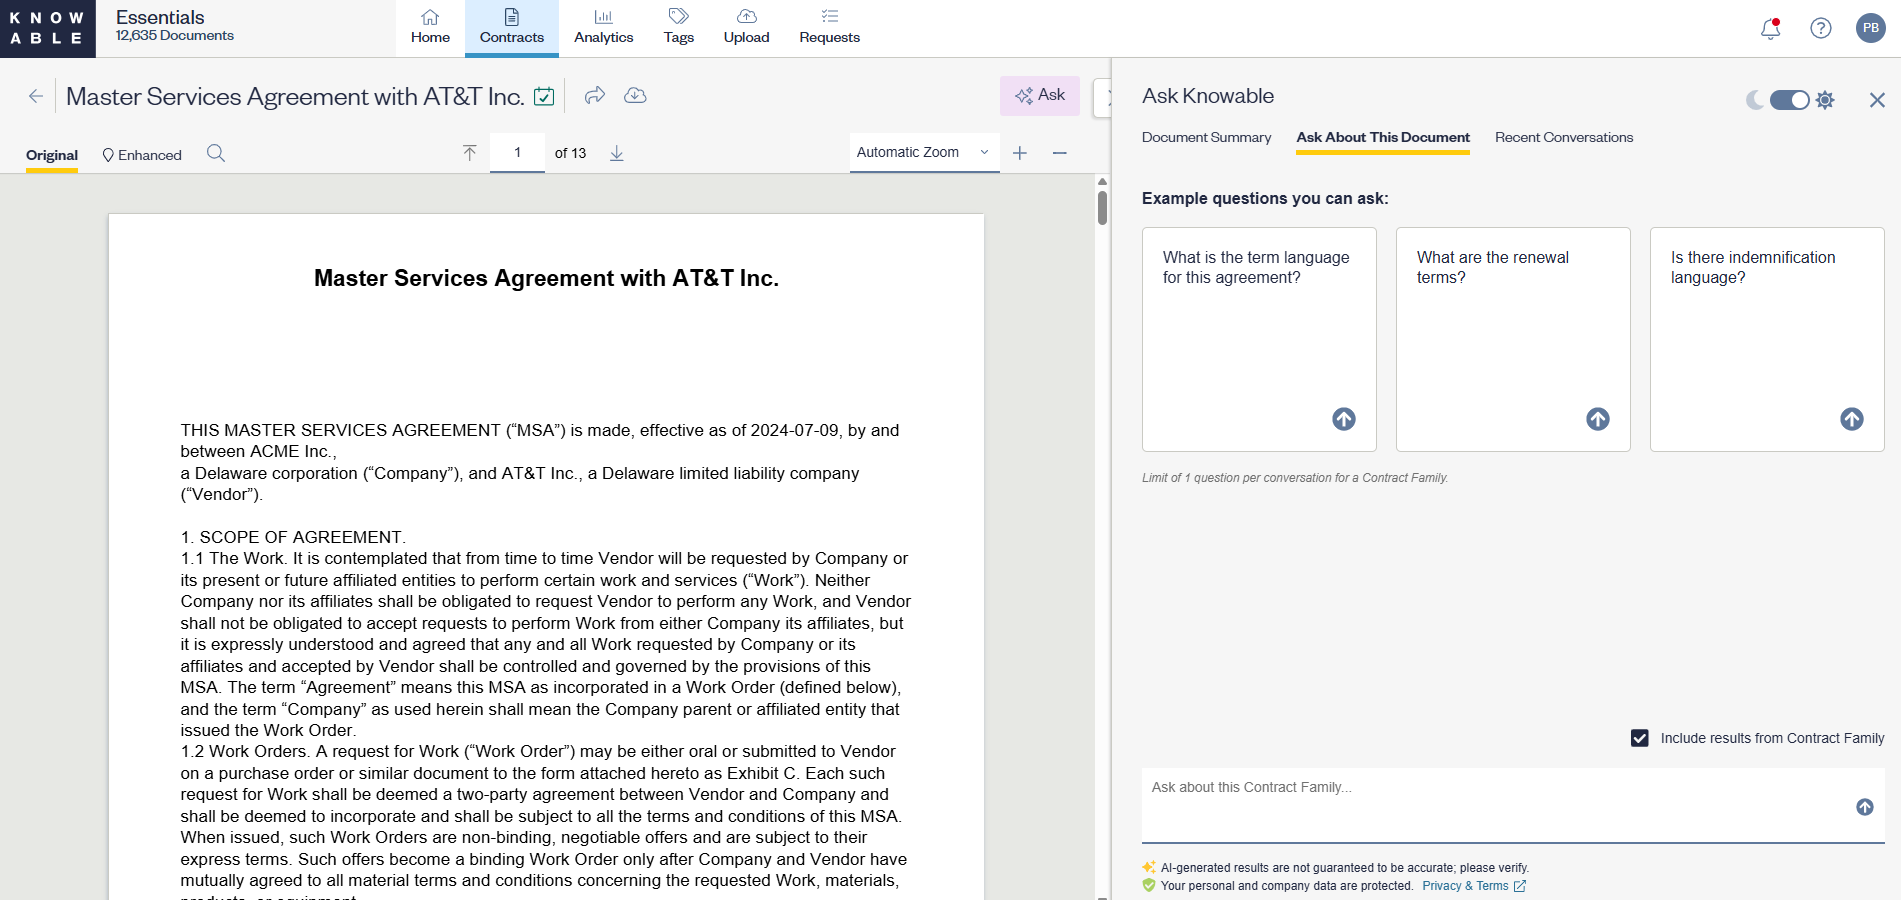
Task: Open the PB user profile avatar
Action: coord(1871,28)
